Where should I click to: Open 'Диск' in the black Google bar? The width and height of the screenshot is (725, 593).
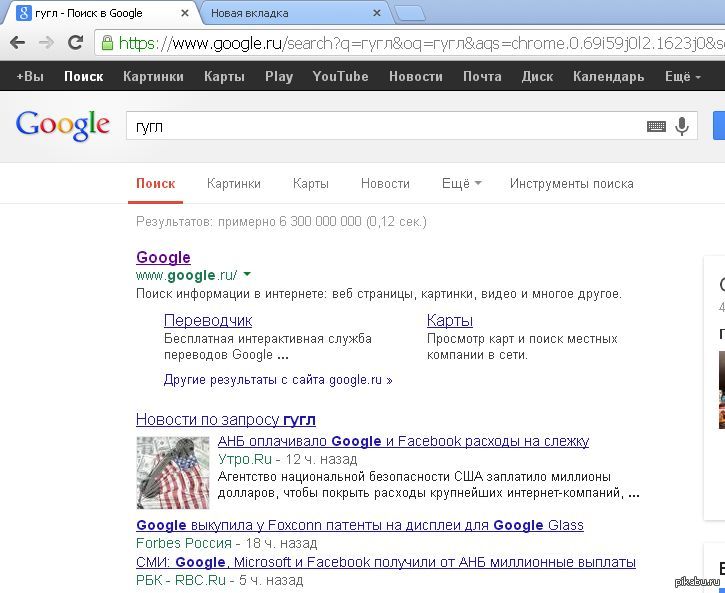tap(537, 76)
